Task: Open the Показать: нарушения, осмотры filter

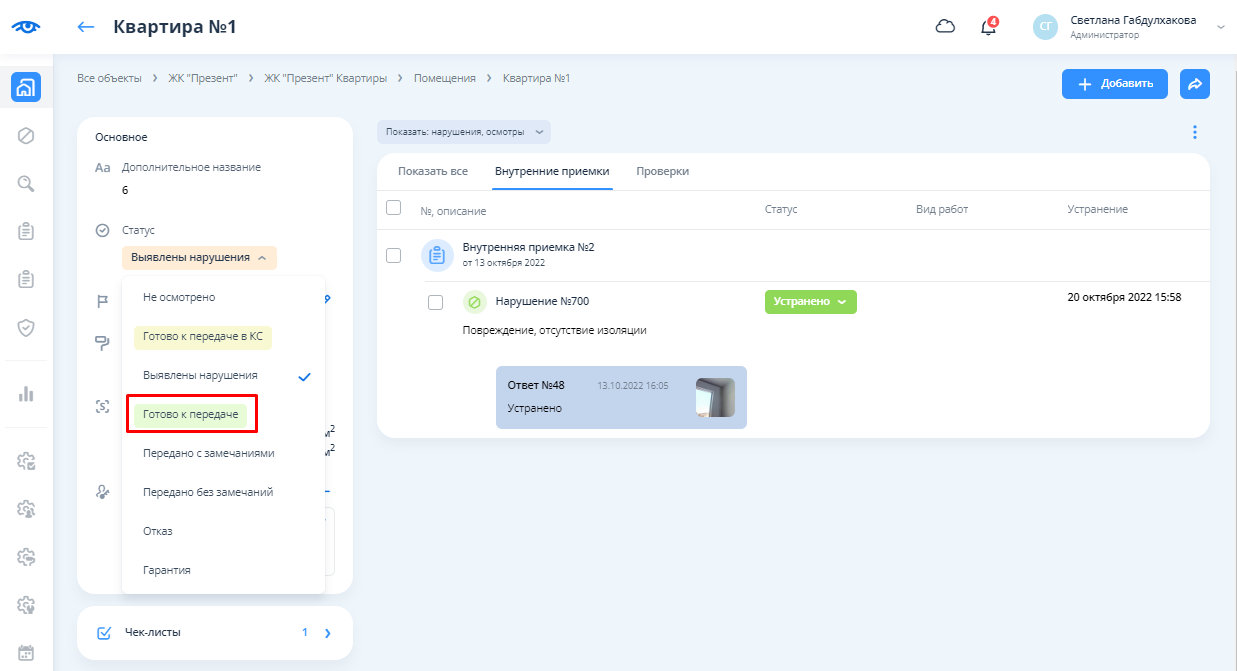Action: pyautogui.click(x=464, y=132)
